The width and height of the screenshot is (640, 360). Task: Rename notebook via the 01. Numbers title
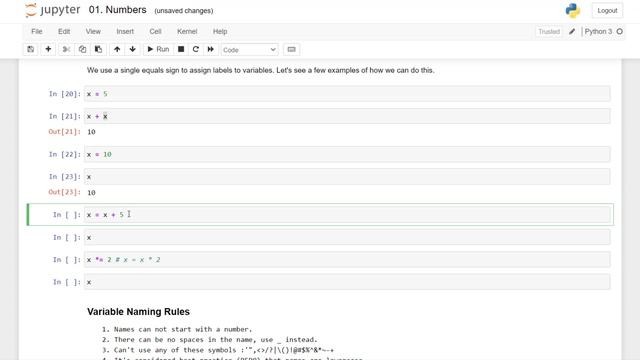click(x=118, y=10)
